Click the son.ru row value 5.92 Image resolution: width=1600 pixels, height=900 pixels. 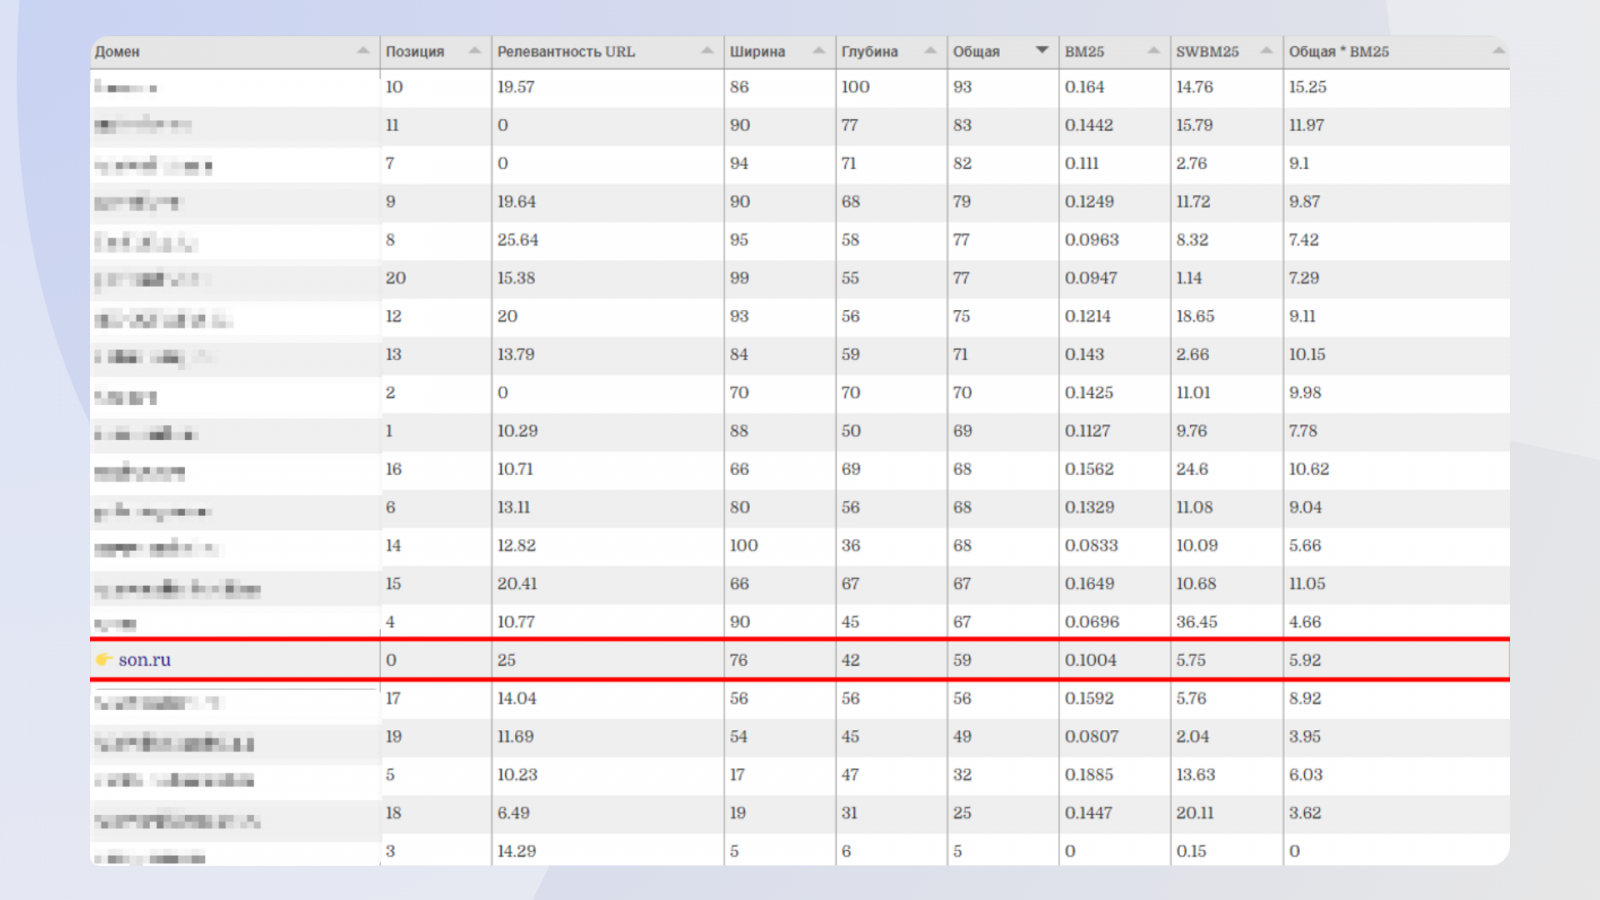point(1305,660)
